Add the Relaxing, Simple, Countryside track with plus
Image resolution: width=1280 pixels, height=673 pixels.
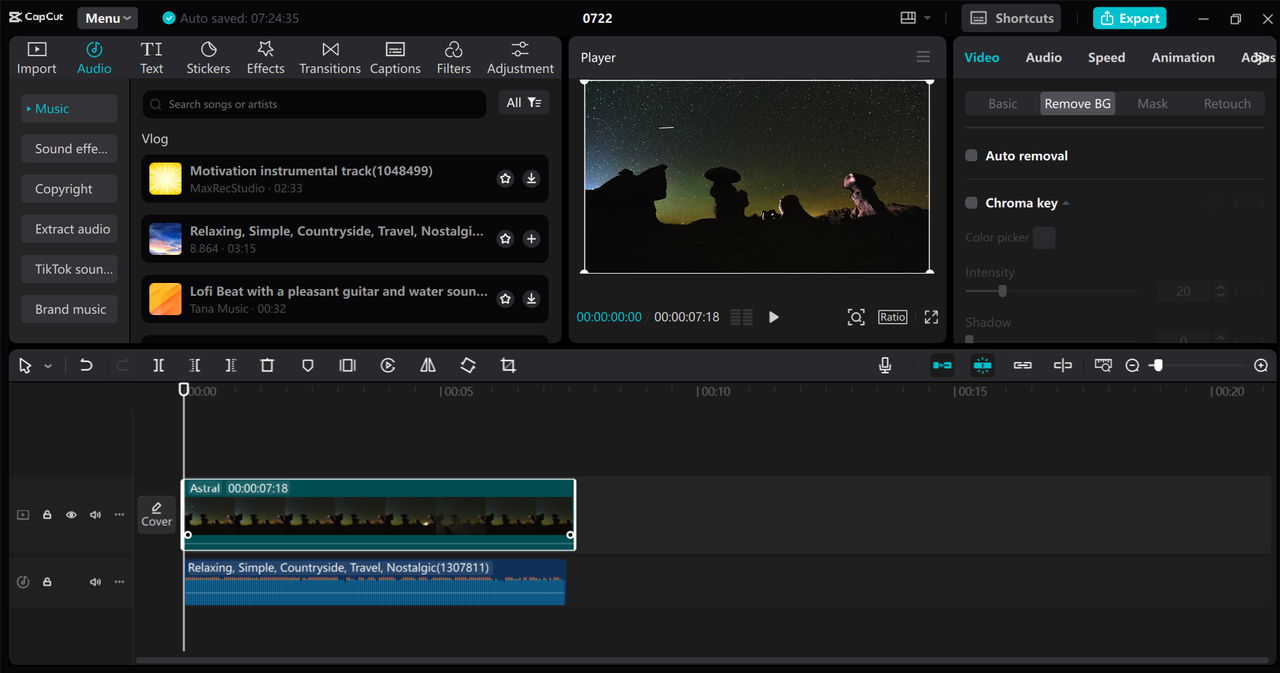tap(531, 239)
